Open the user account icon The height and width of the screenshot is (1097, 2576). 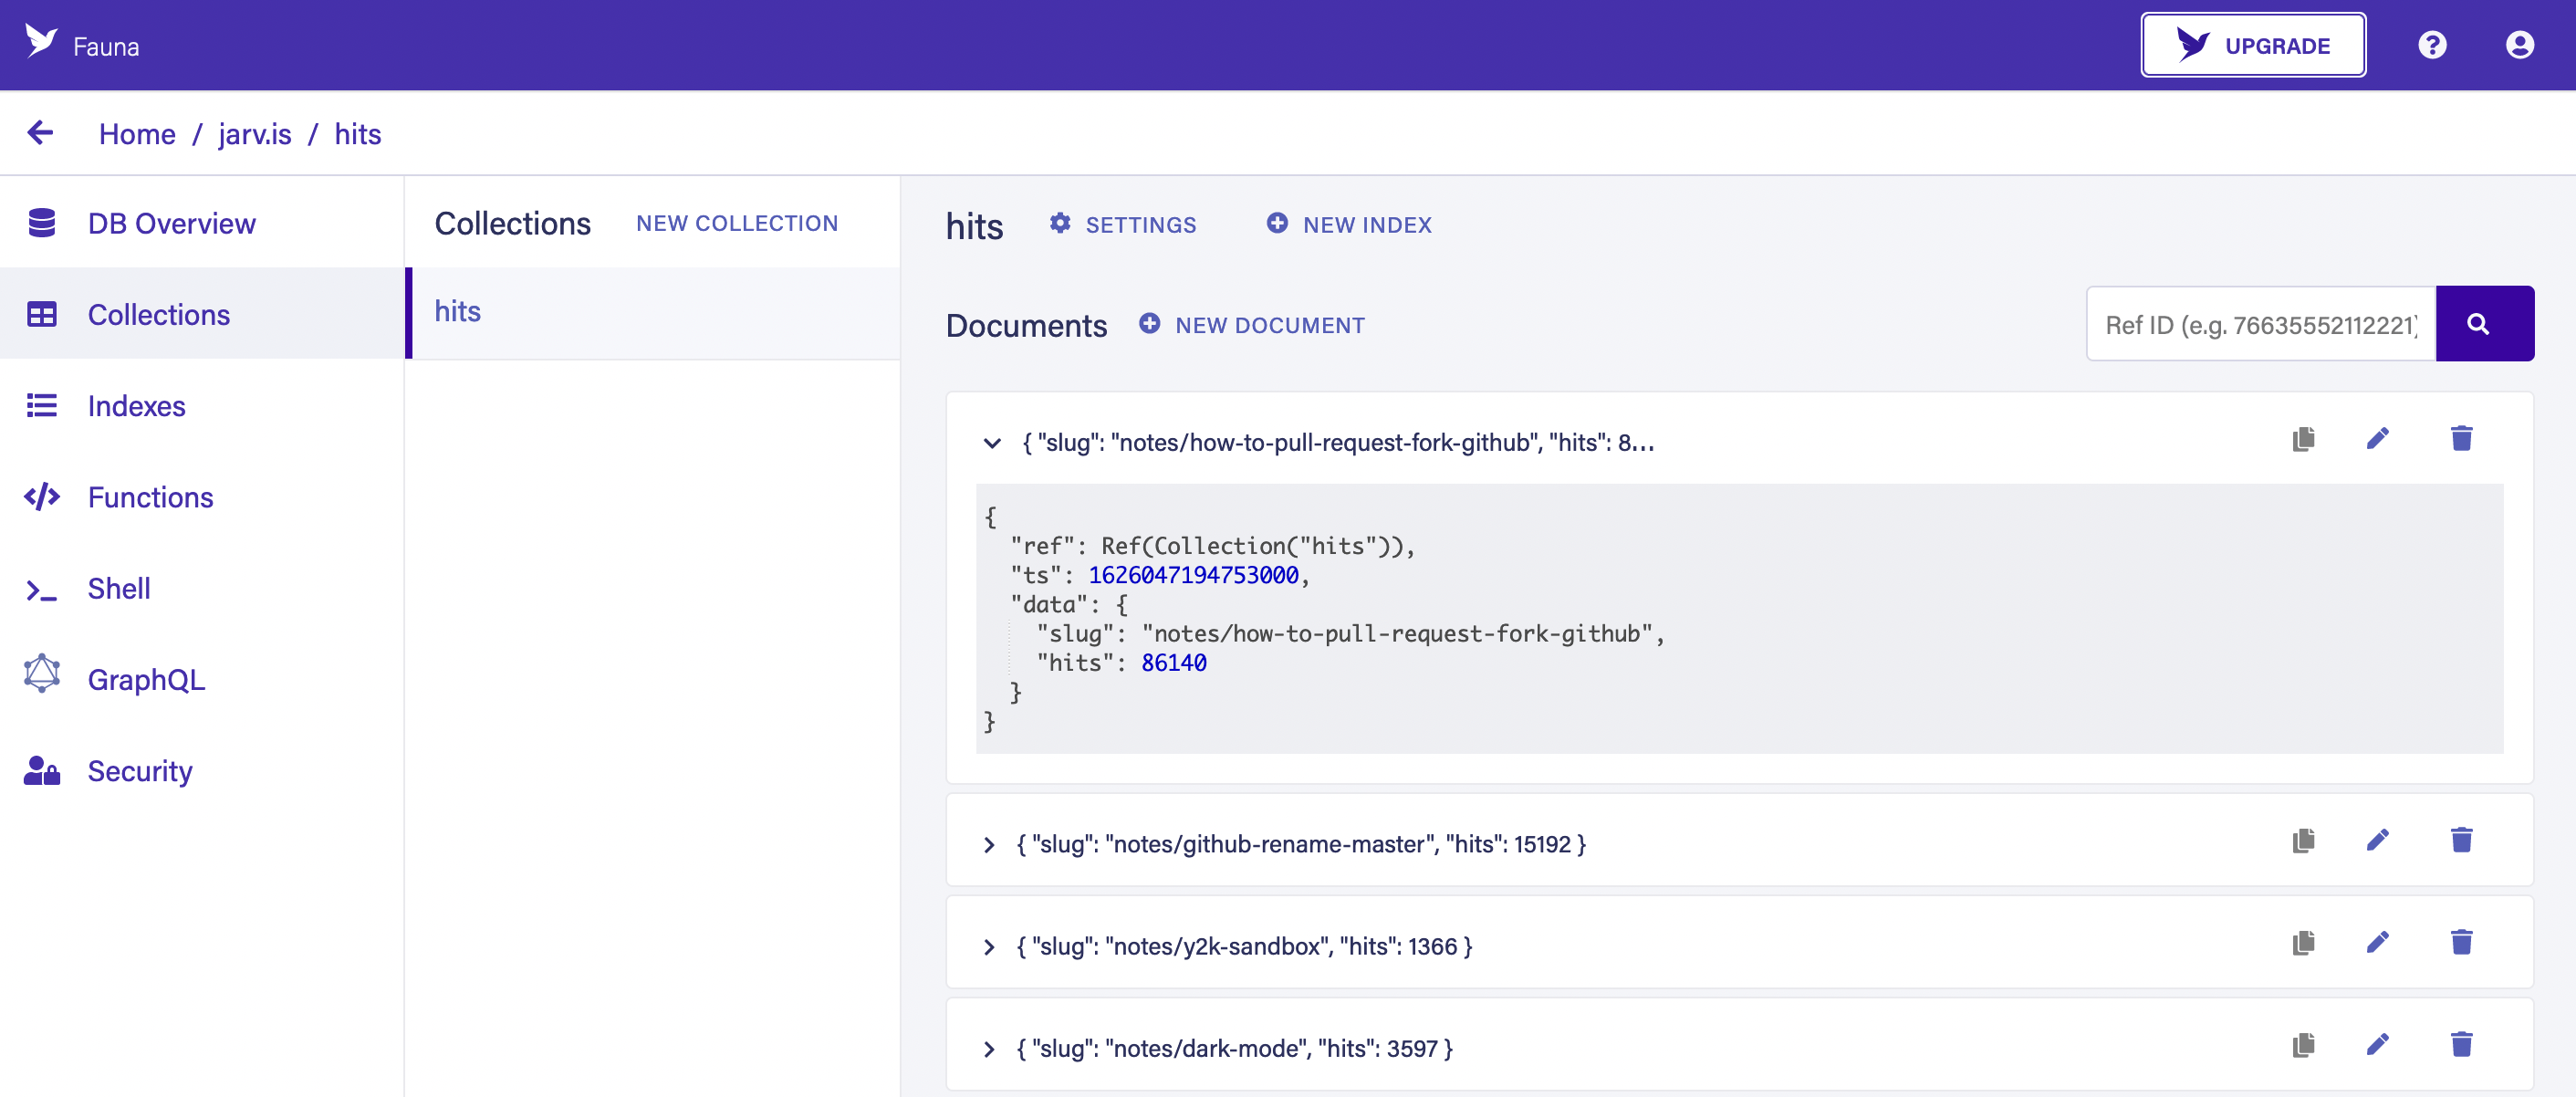[2519, 45]
